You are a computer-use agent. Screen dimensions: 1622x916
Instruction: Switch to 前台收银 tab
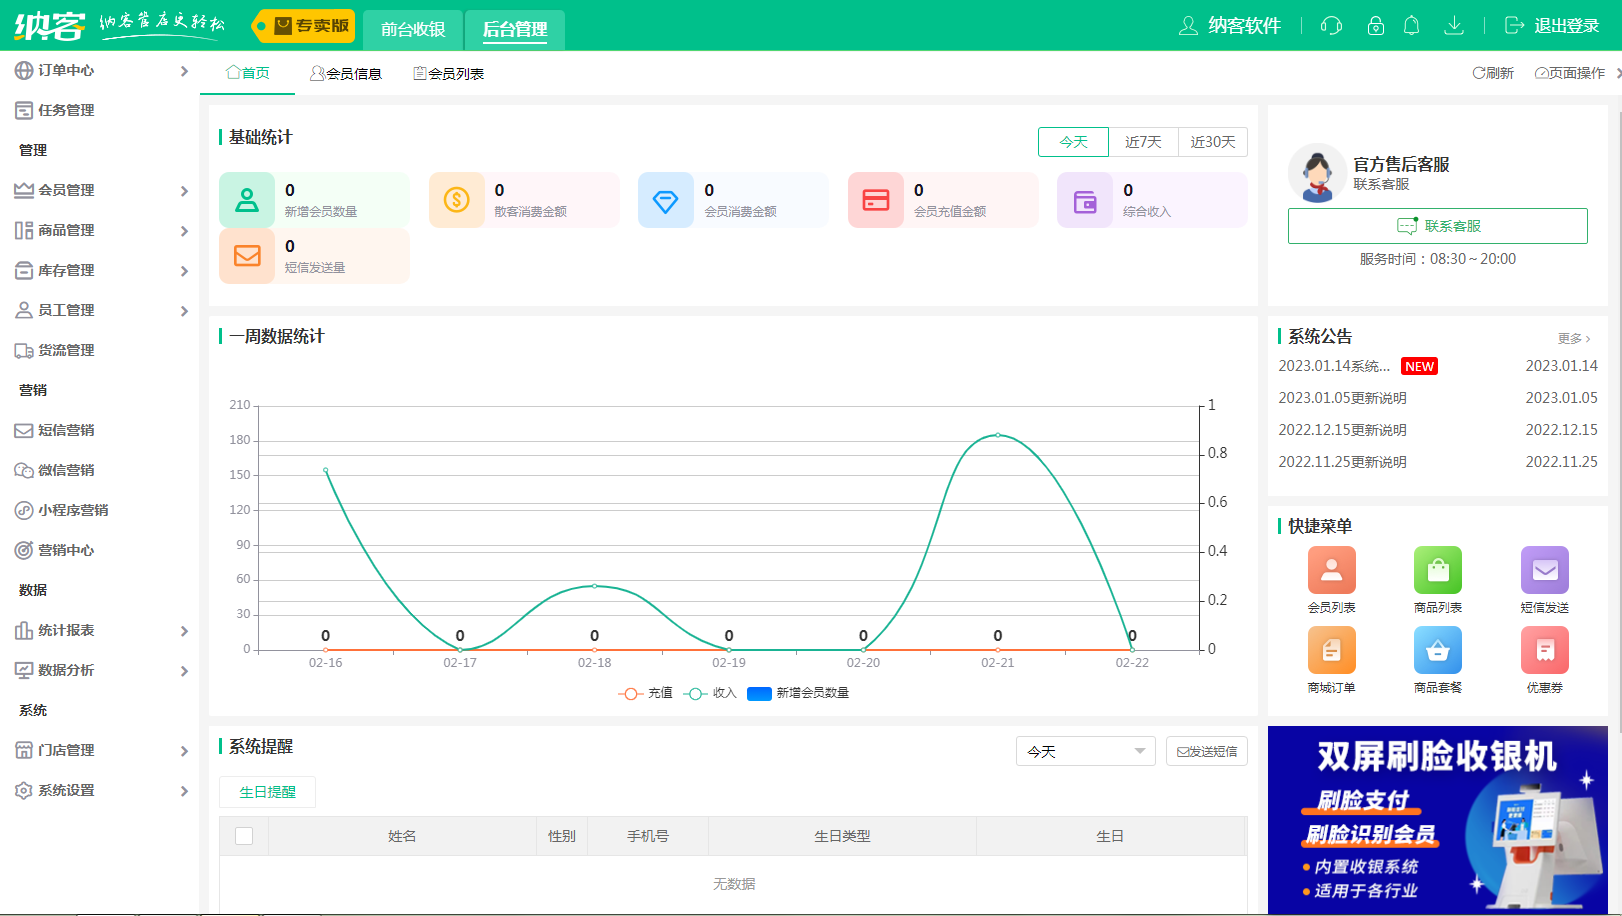point(413,29)
